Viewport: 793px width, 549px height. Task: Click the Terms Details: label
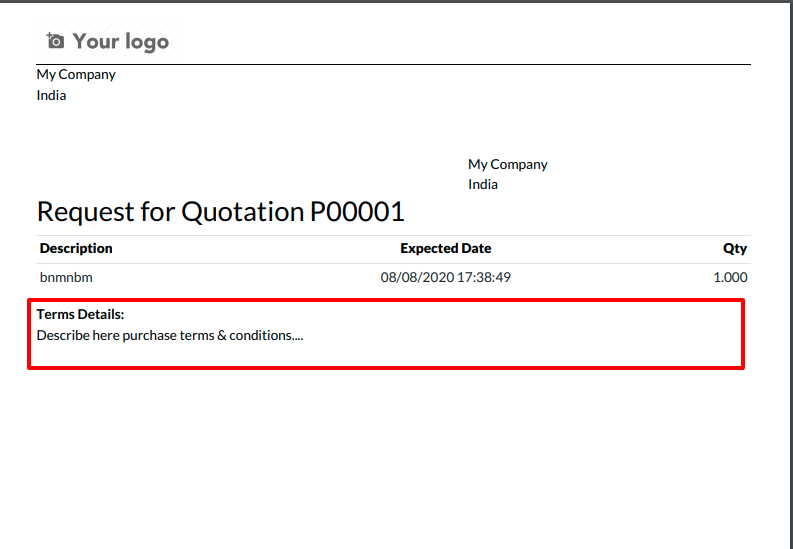point(80,314)
